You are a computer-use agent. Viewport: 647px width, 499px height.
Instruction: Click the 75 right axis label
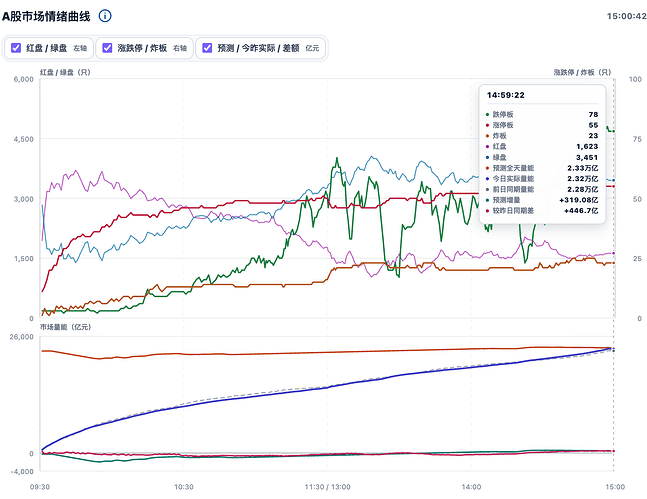(638, 139)
